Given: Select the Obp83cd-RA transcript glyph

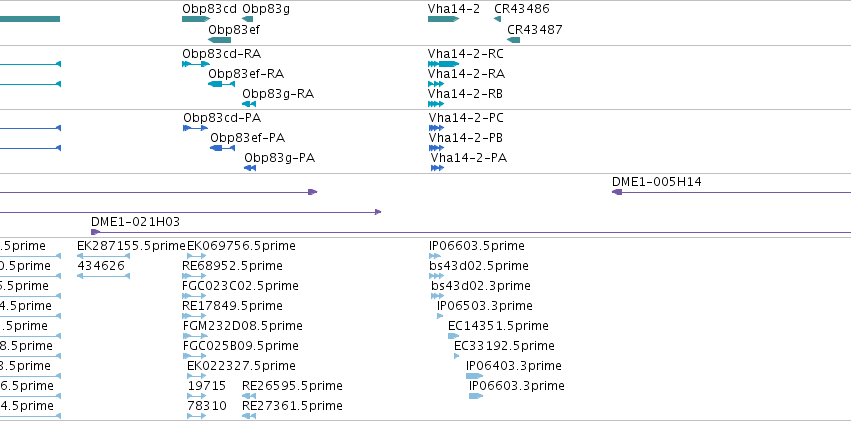Looking at the screenshot, I should [196, 64].
